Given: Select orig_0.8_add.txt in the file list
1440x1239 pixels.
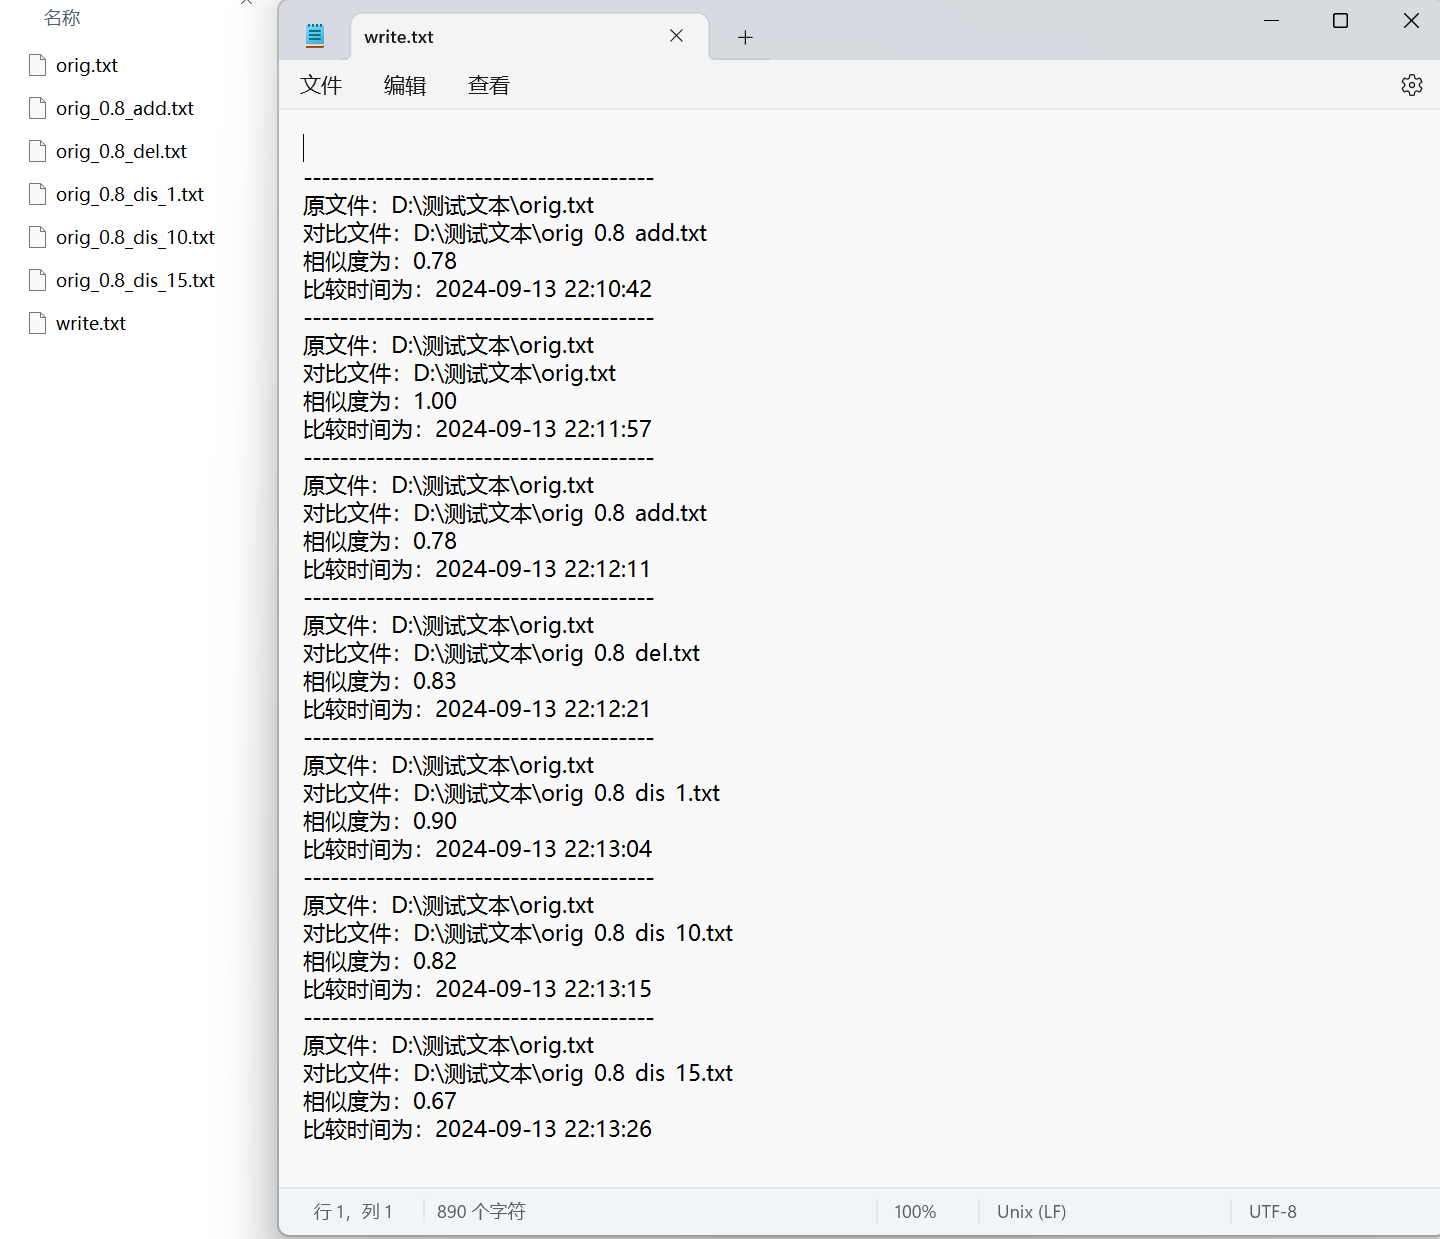Looking at the screenshot, I should click(x=125, y=108).
